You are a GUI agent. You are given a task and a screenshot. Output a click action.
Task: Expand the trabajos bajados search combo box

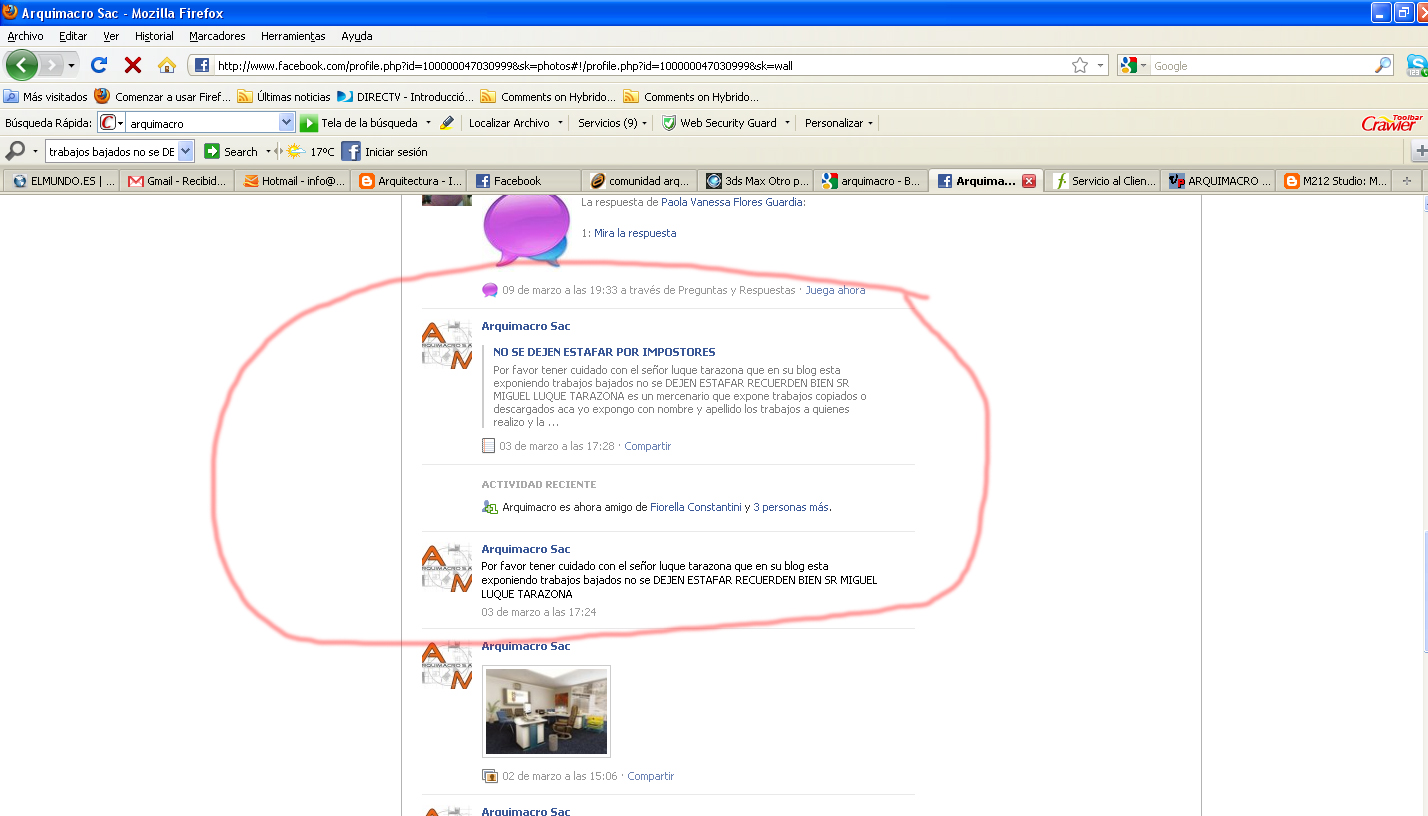[185, 152]
